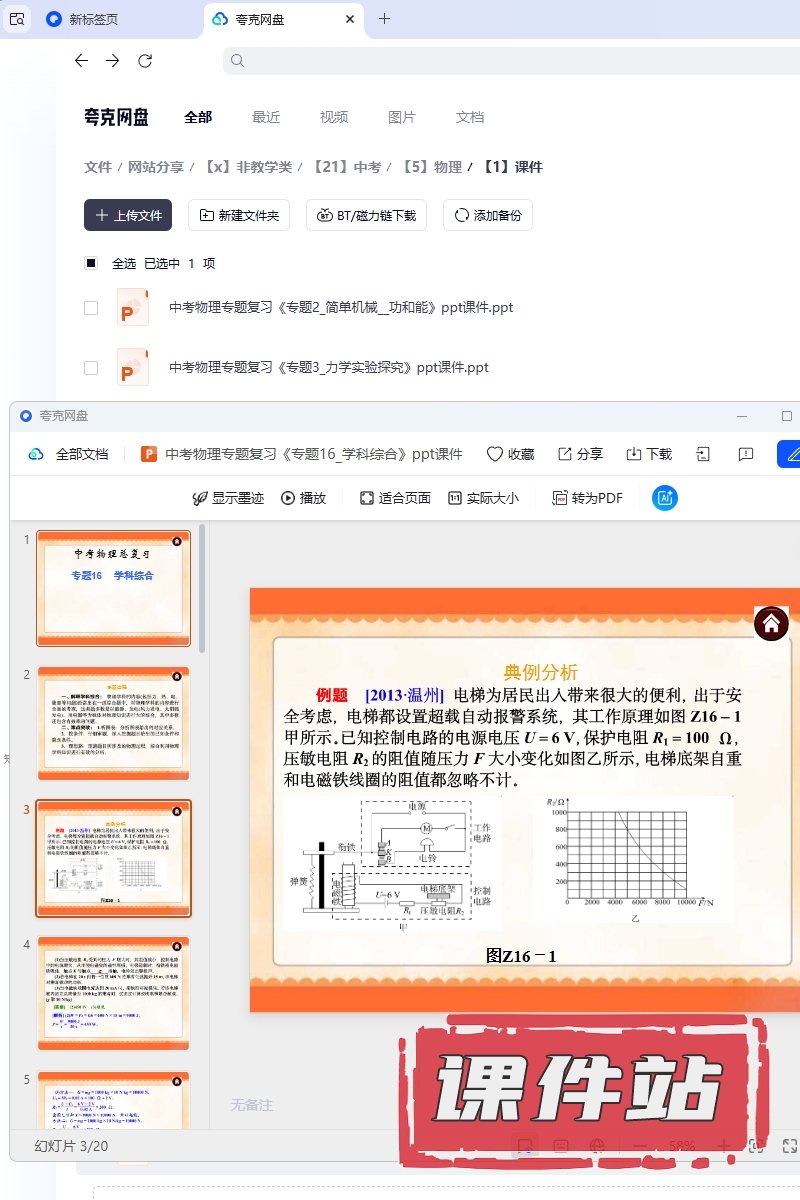Switch to the 视频 tab
The height and width of the screenshot is (1200, 800).
click(x=334, y=117)
